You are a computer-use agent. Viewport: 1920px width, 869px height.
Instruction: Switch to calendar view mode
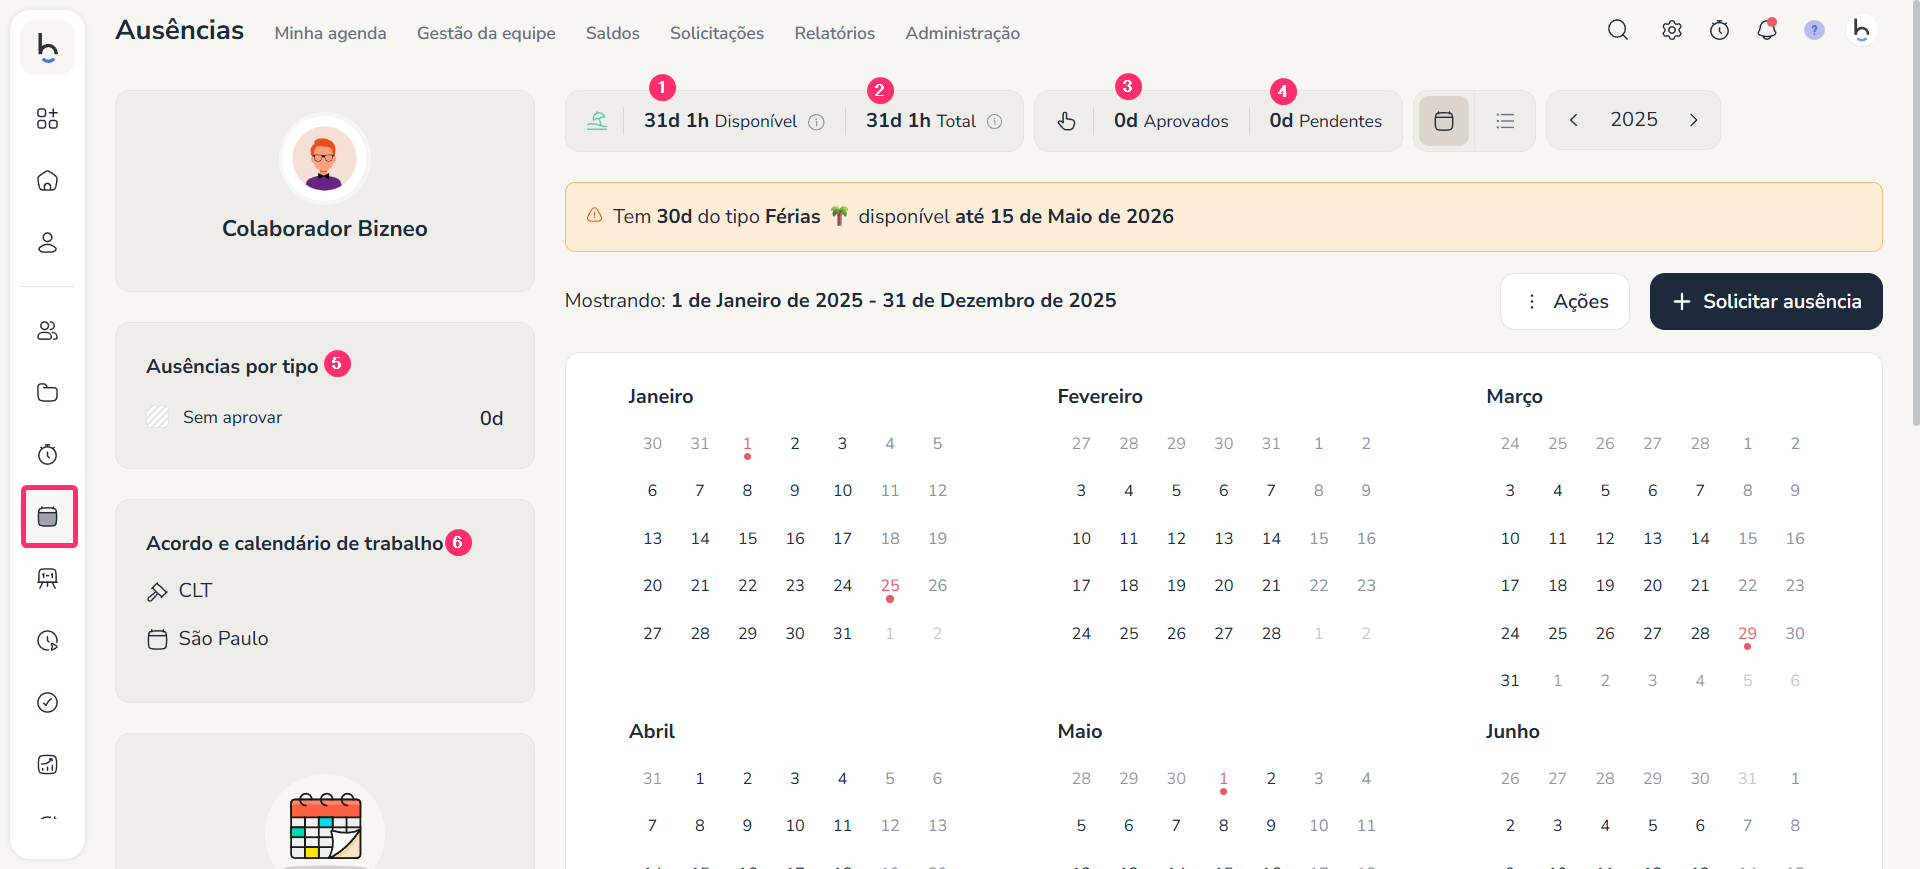point(1443,121)
